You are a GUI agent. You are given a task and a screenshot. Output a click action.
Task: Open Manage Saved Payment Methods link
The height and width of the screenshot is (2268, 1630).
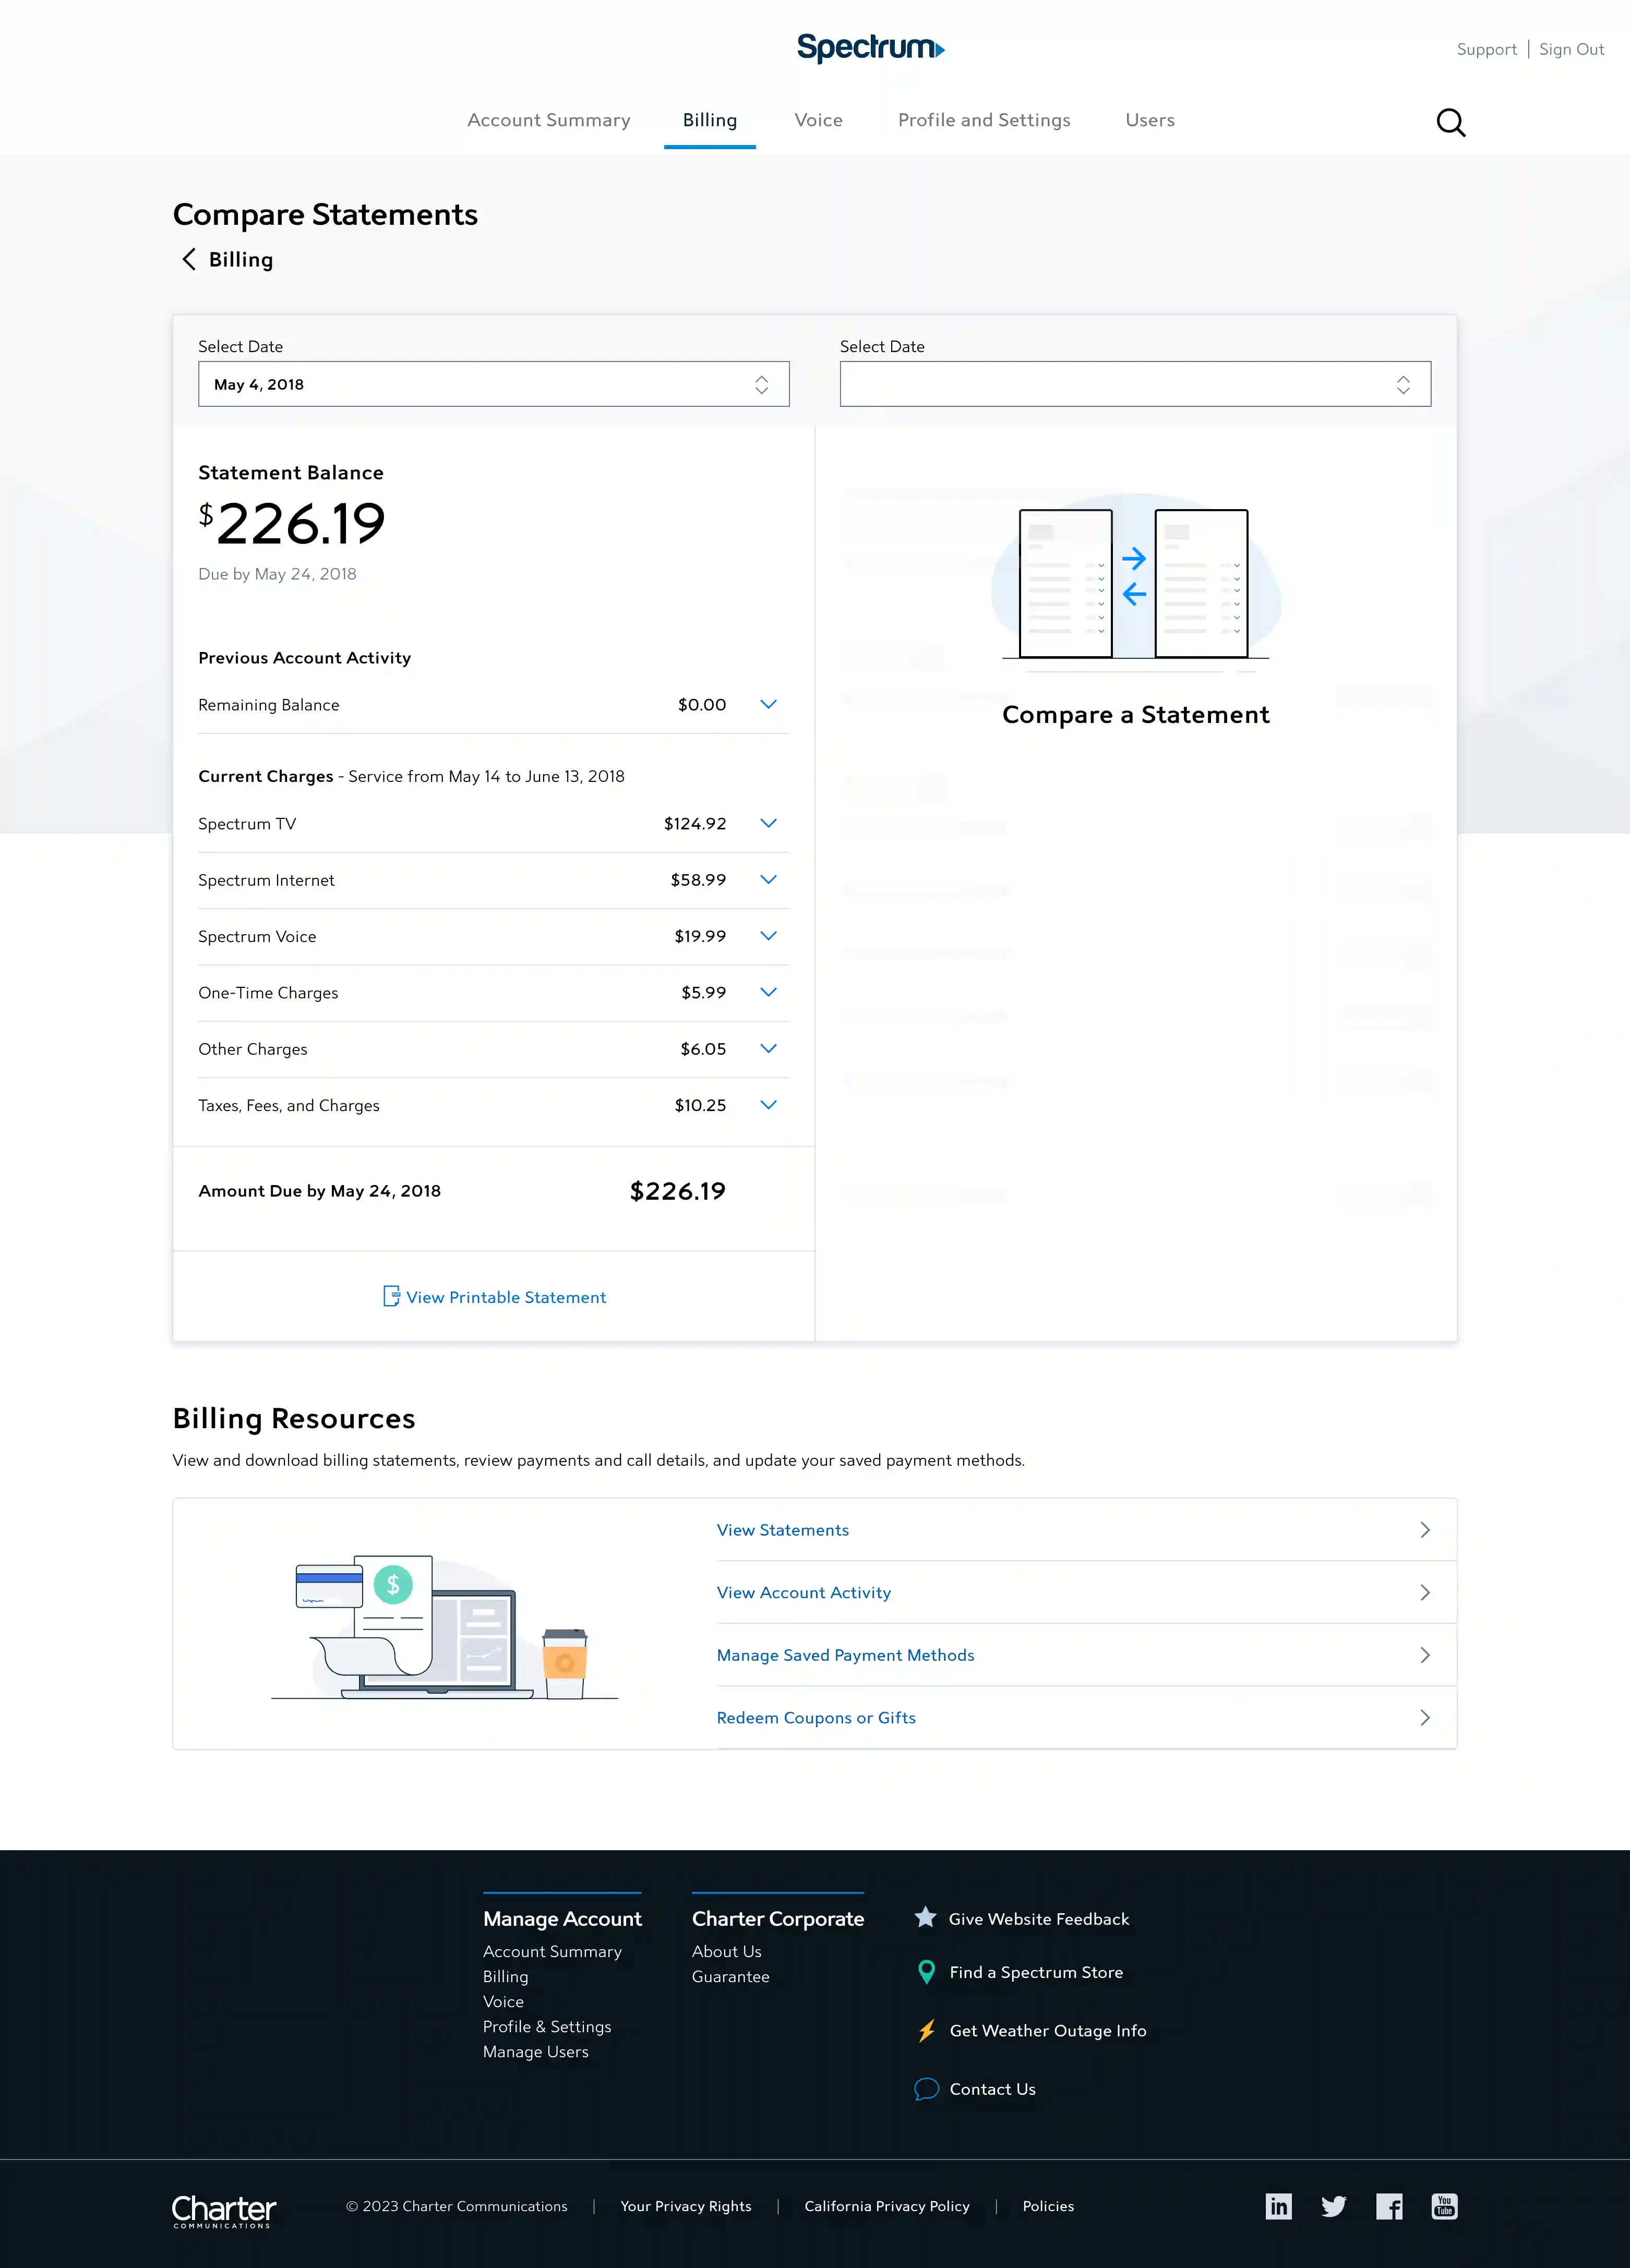[x=845, y=1655]
